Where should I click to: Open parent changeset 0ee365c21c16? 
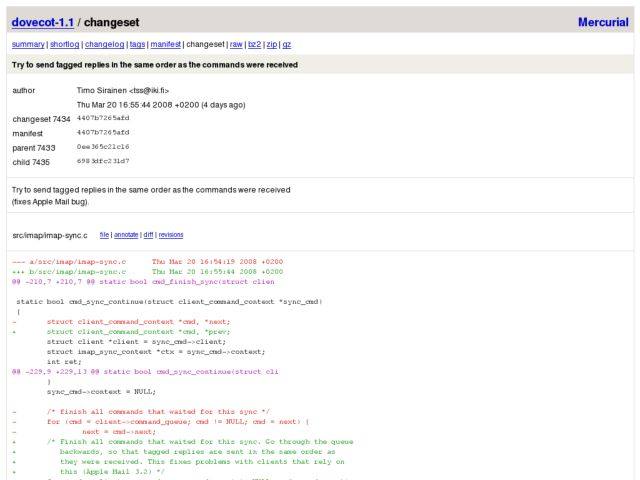[103, 147]
